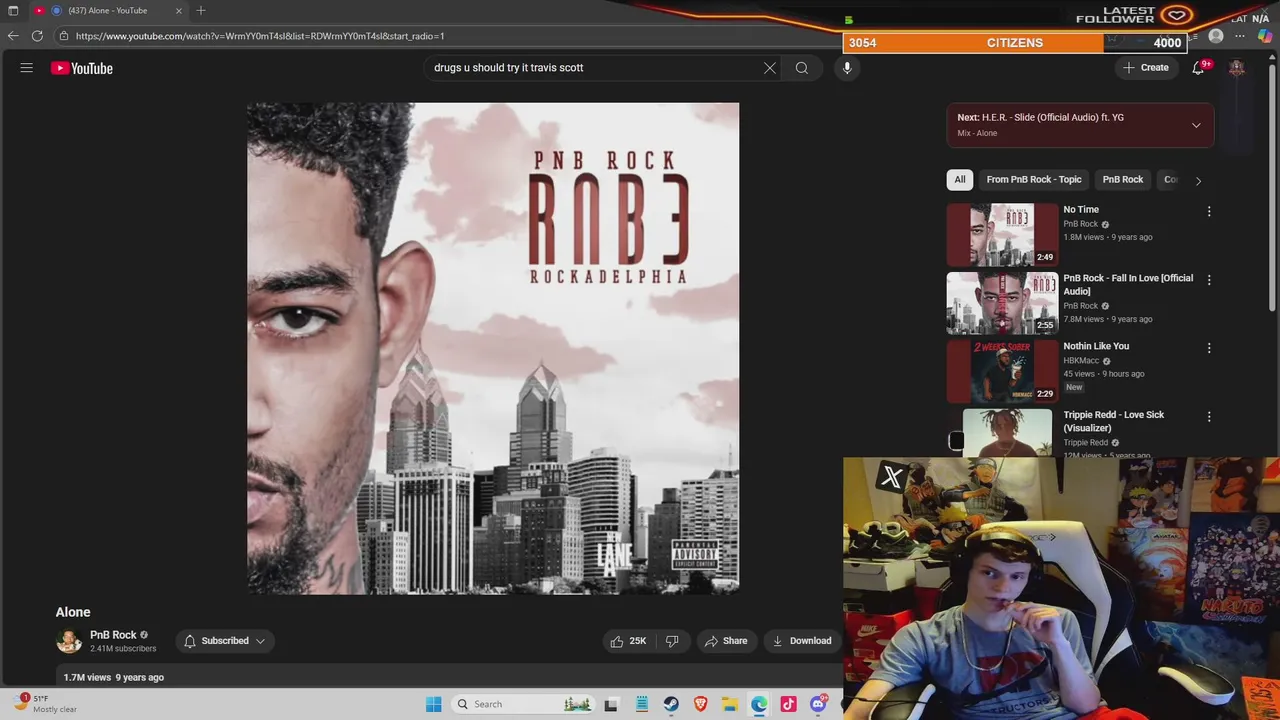
Task: Dislike the video with thumbs down
Action: click(672, 641)
